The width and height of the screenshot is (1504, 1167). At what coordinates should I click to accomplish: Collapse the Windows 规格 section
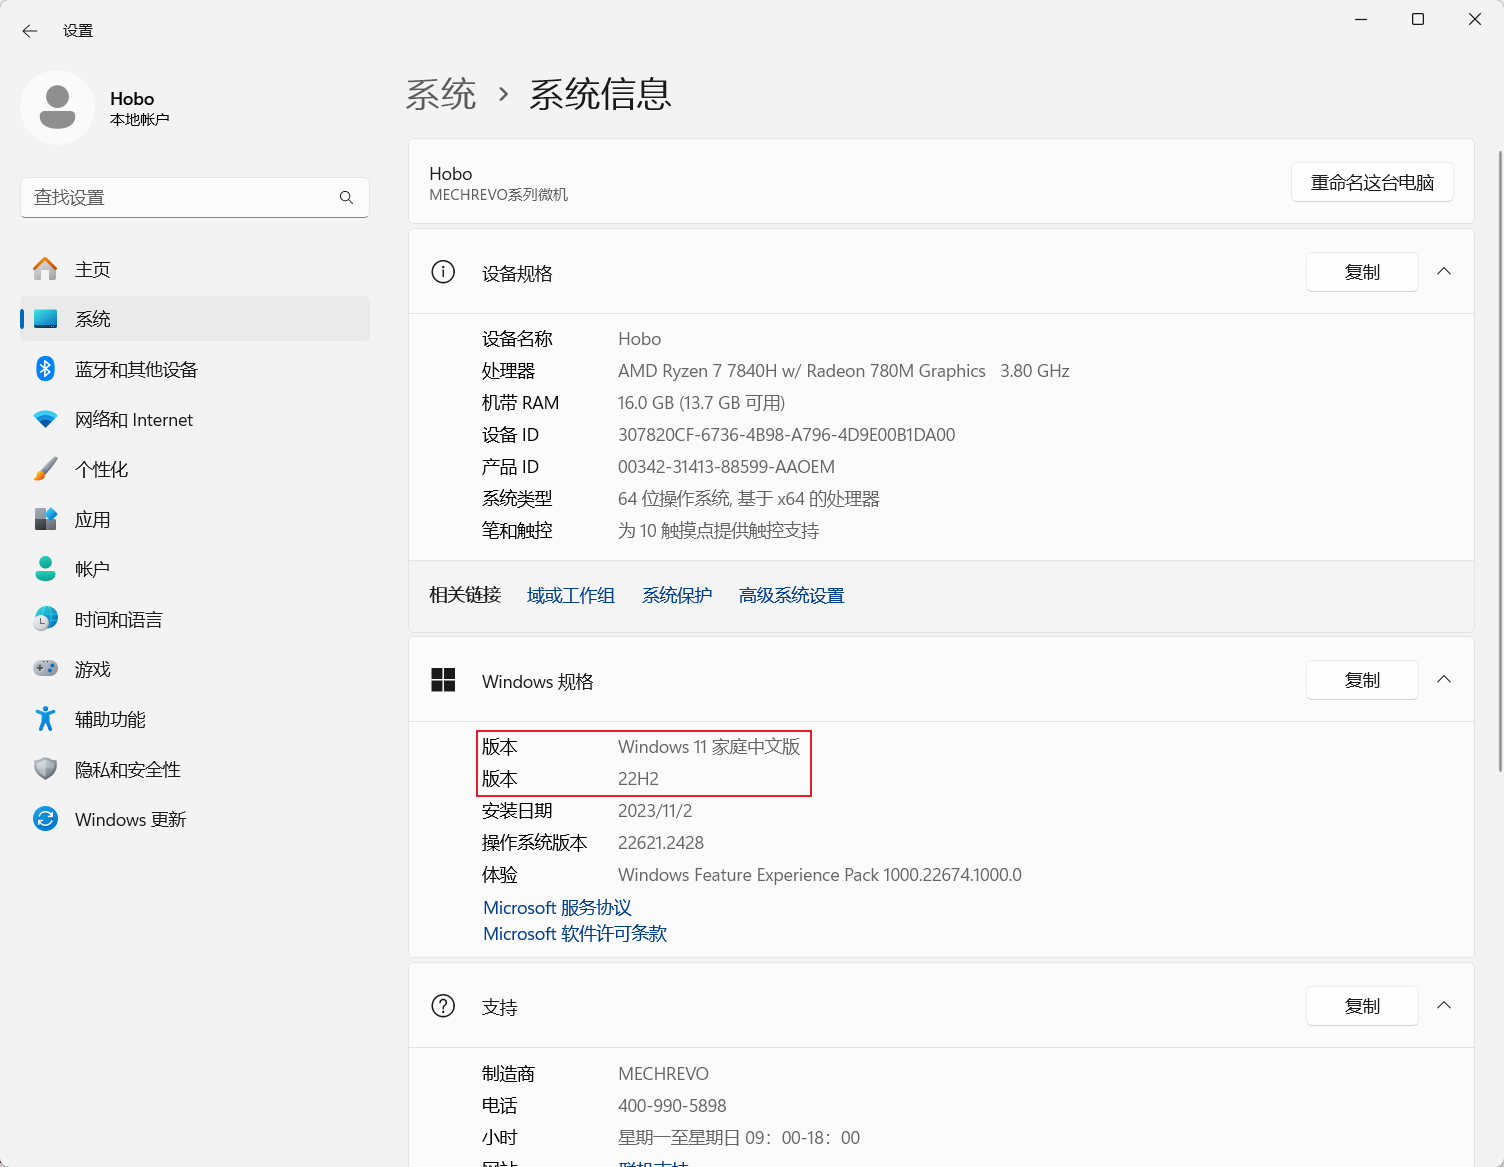pyautogui.click(x=1444, y=679)
